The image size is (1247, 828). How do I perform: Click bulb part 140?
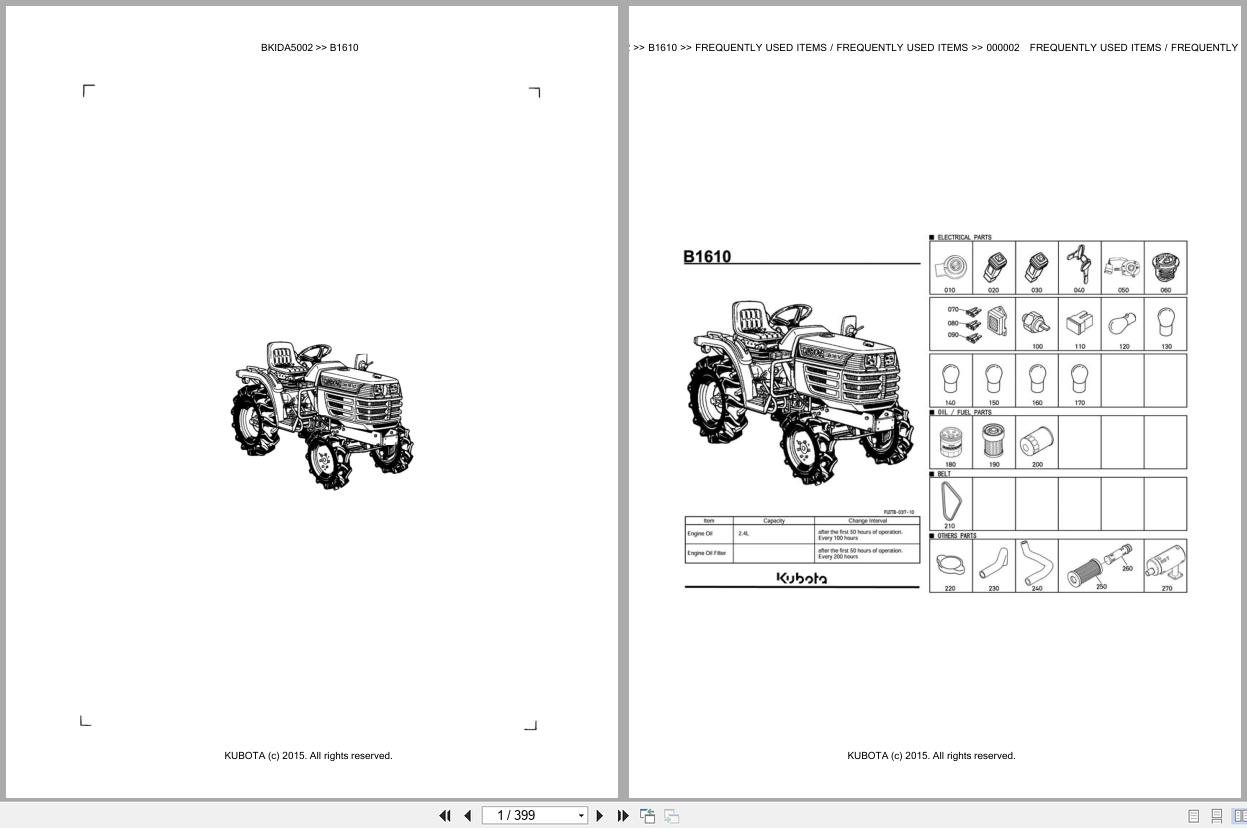950,379
